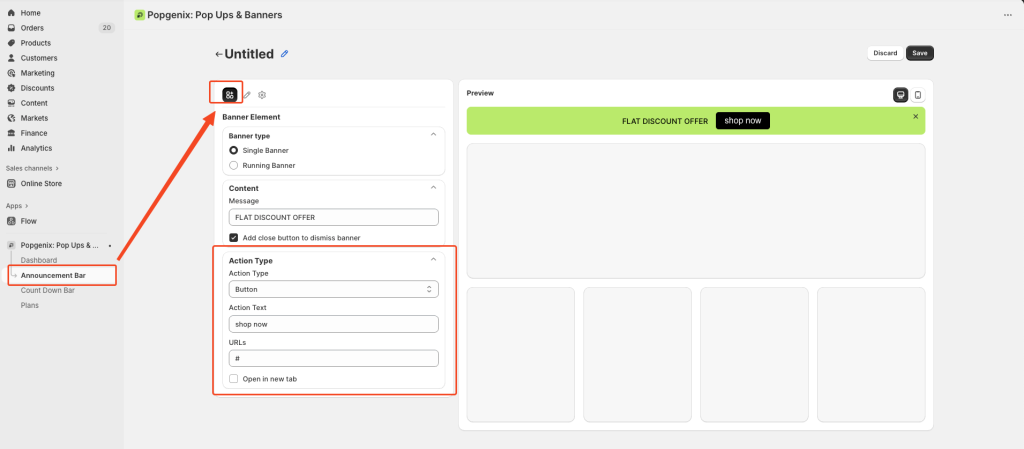1024x449 pixels.
Task: Click the Analytics bar chart icon
Action: click(x=11, y=148)
